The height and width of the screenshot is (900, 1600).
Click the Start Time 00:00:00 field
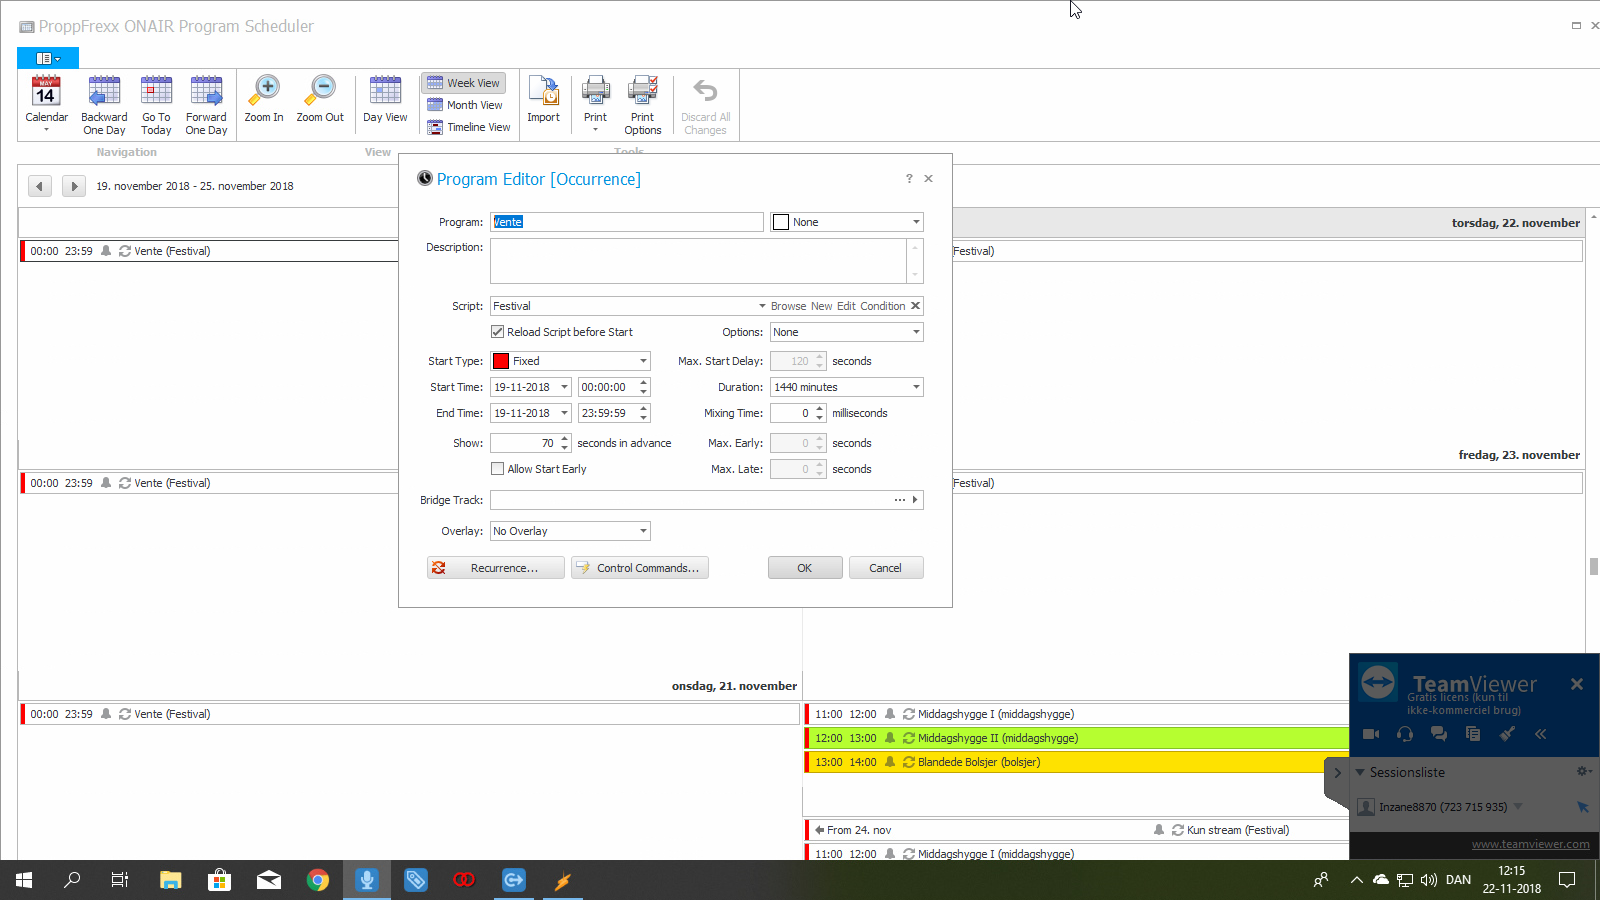click(x=607, y=387)
